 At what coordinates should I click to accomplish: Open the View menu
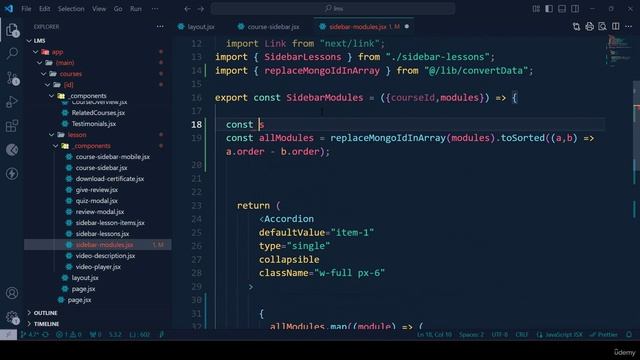tap(99, 9)
